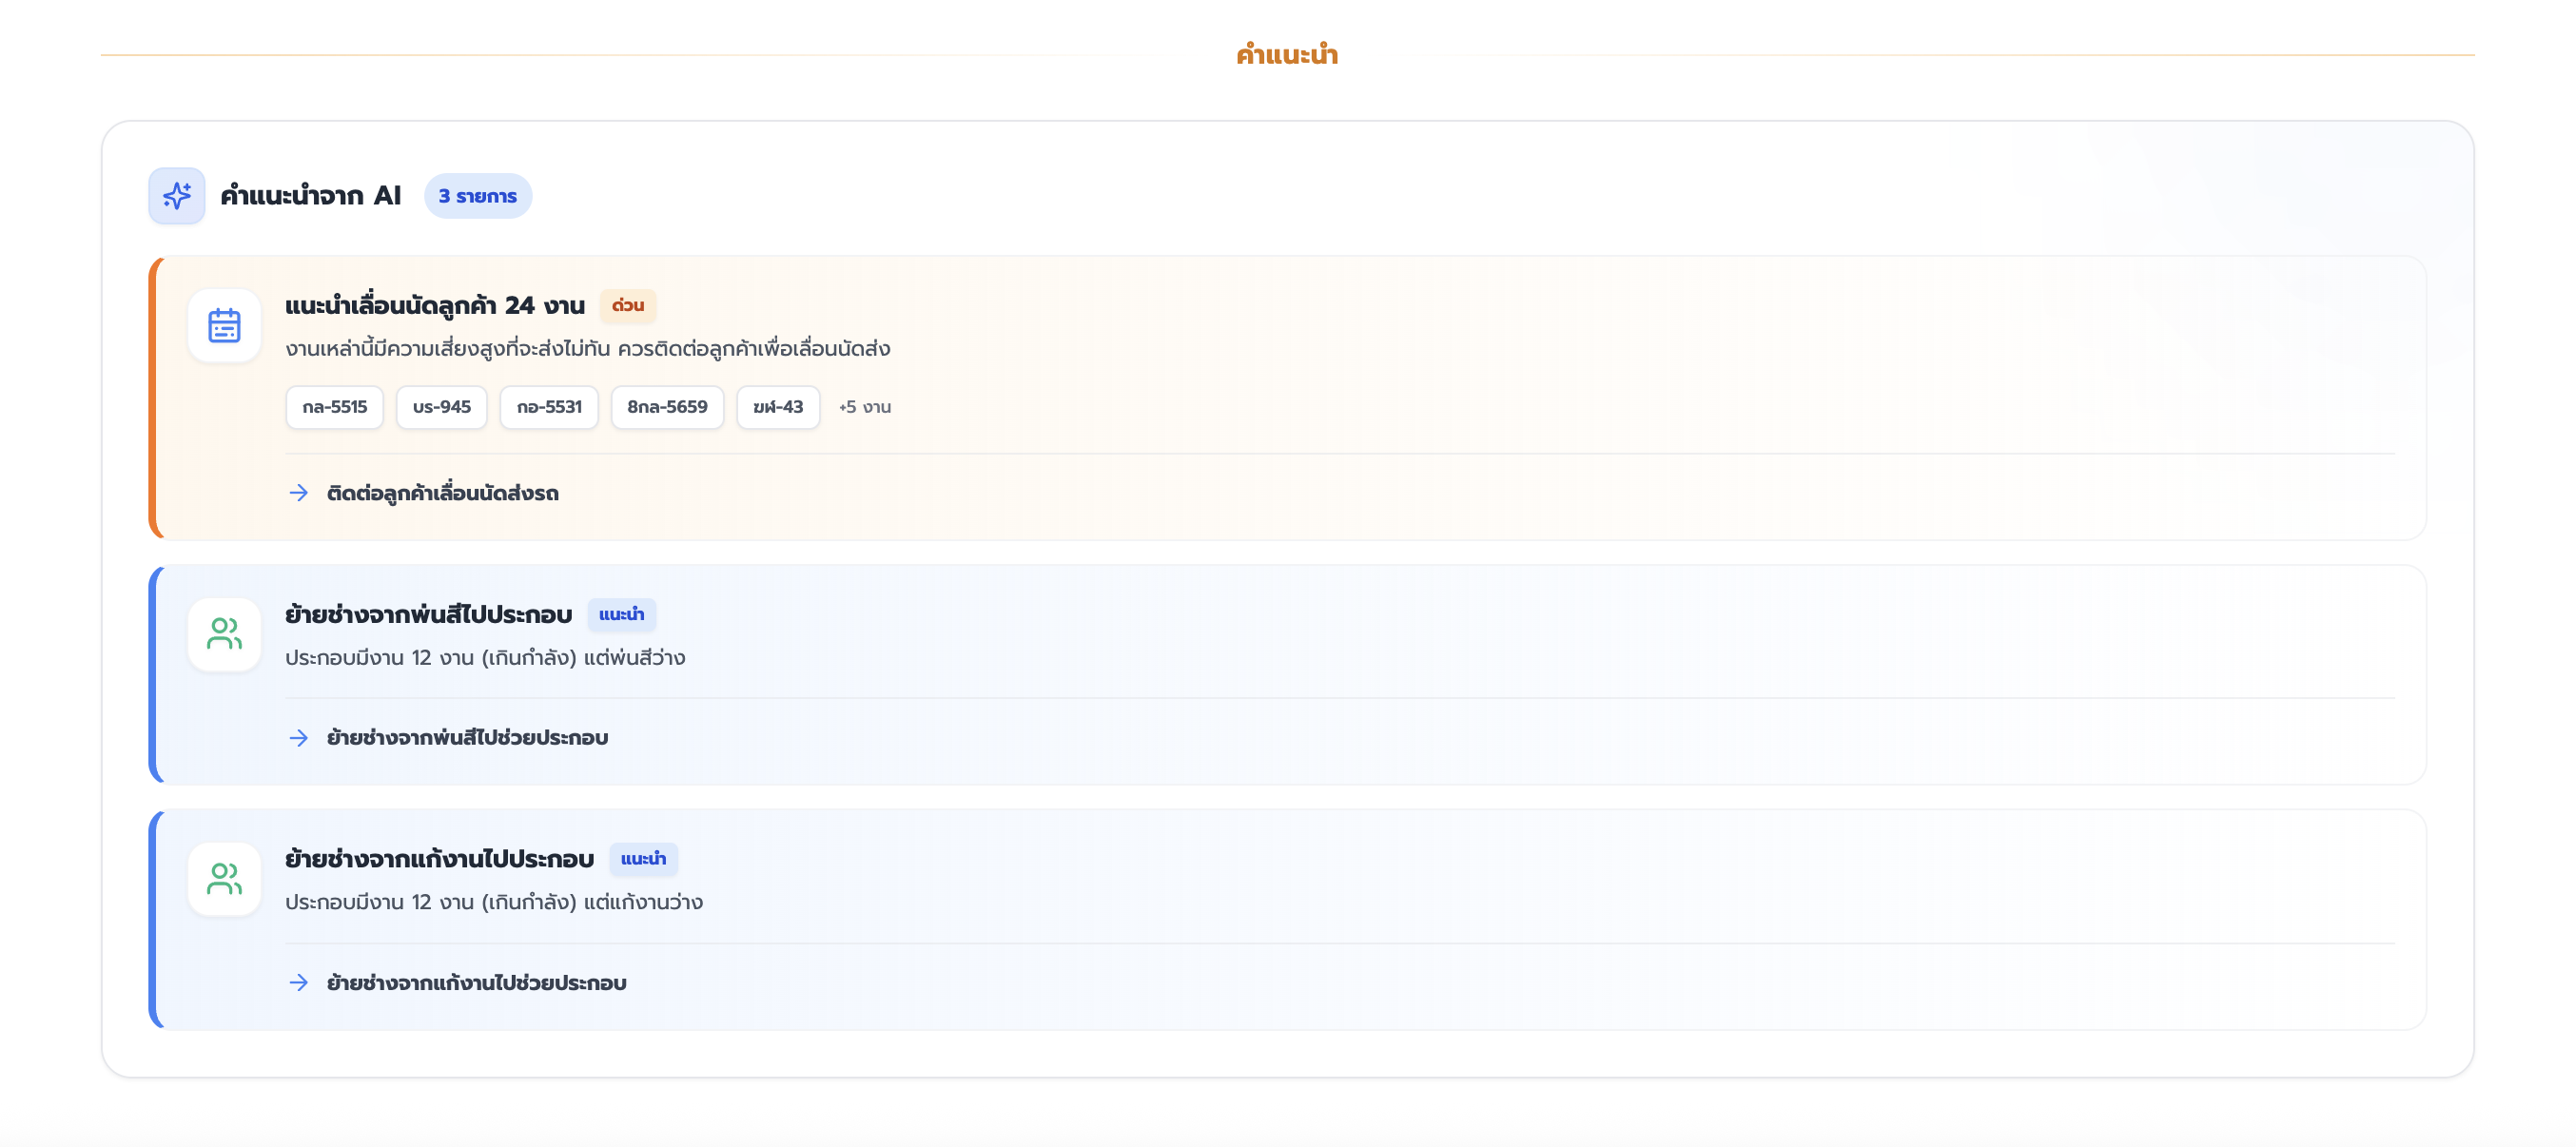Viewport: 2576px width, 1147px height.
Task: Select the บร-945 job chip
Action: coord(442,407)
